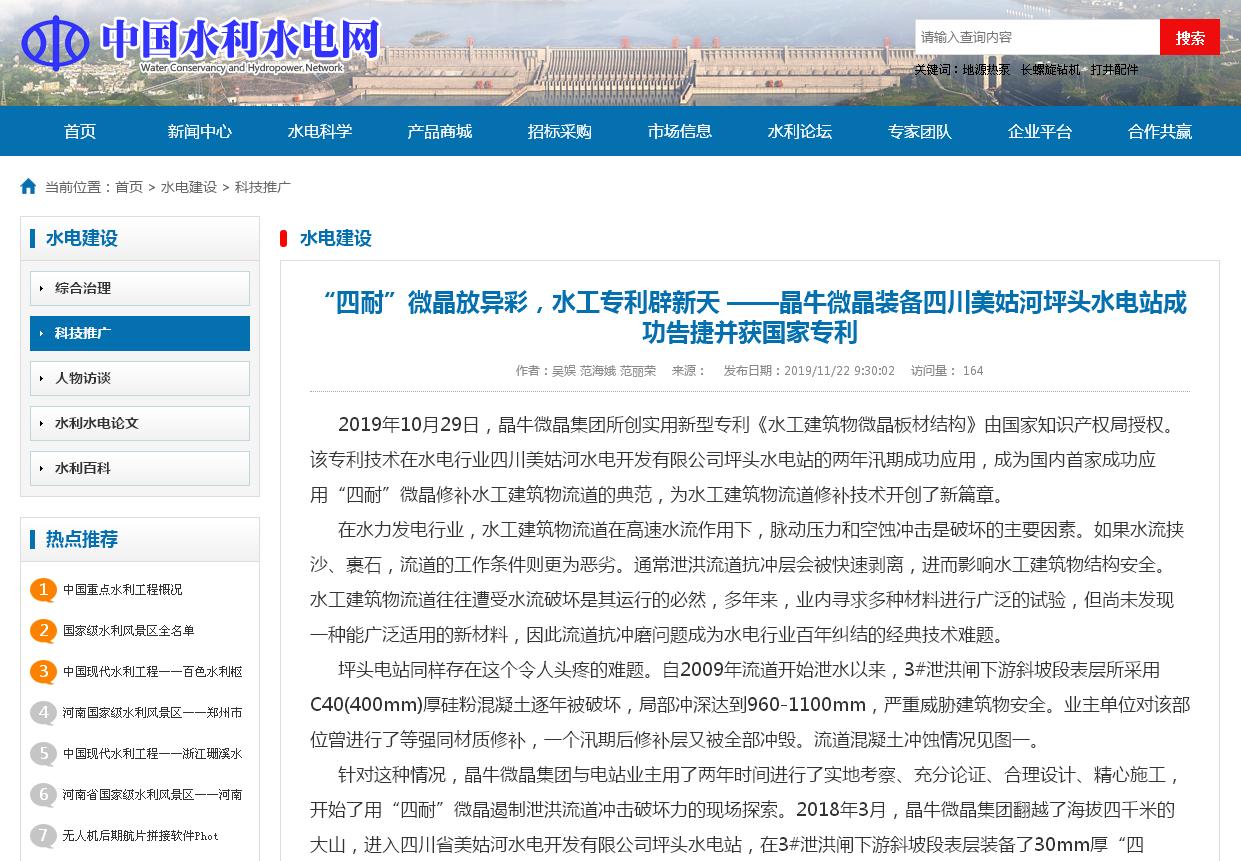The height and width of the screenshot is (861, 1241).
Task: Click gray number 5 ranking badge
Action: click(43, 754)
